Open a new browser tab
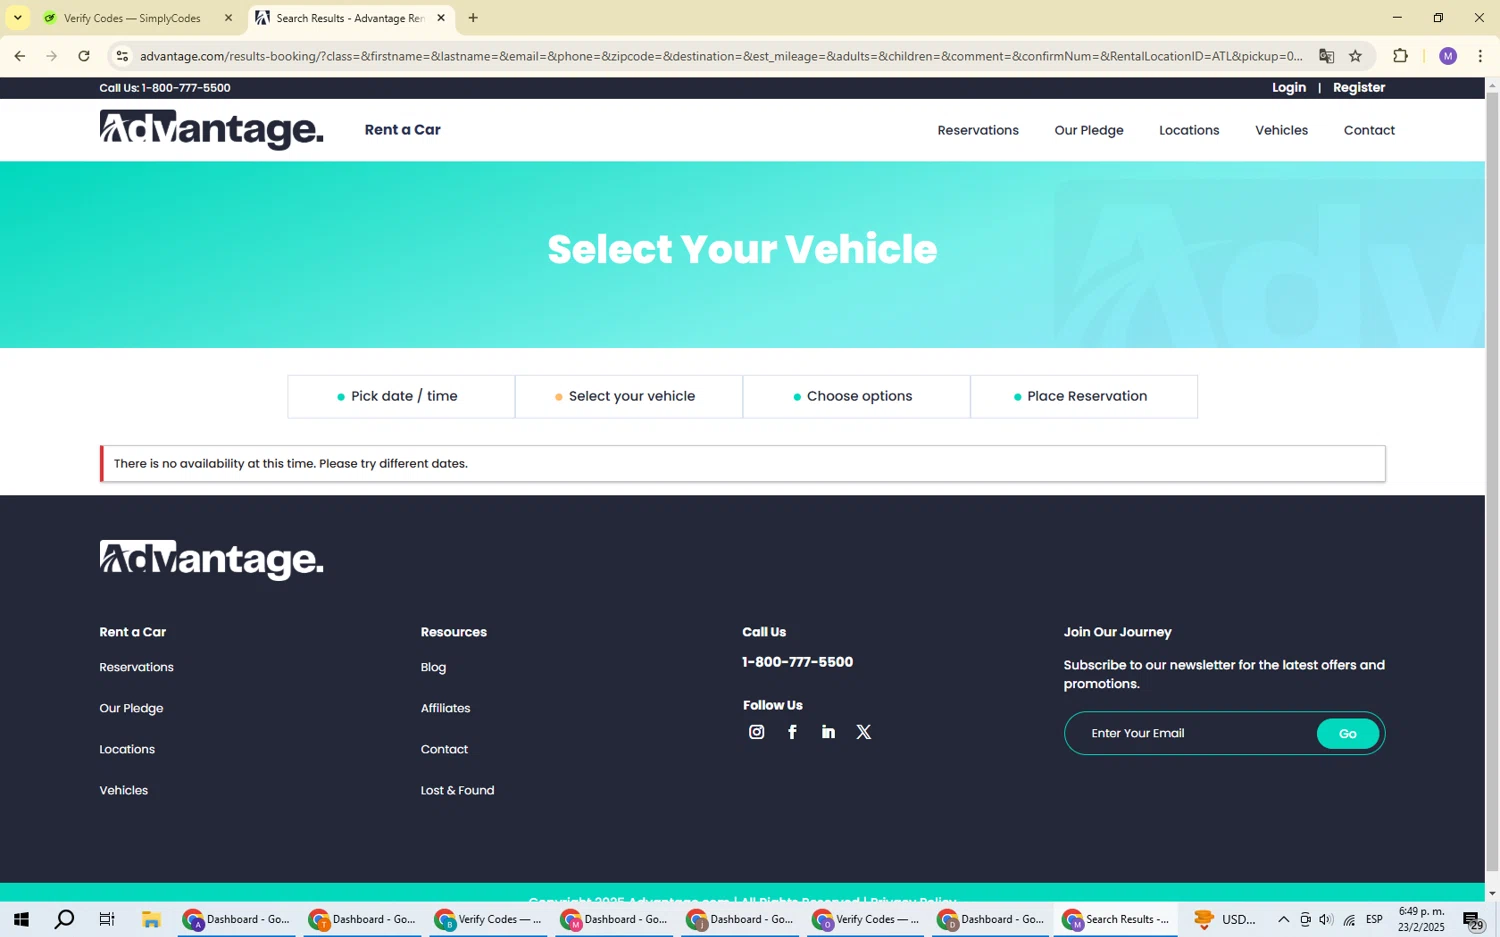1500x937 pixels. coord(473,18)
